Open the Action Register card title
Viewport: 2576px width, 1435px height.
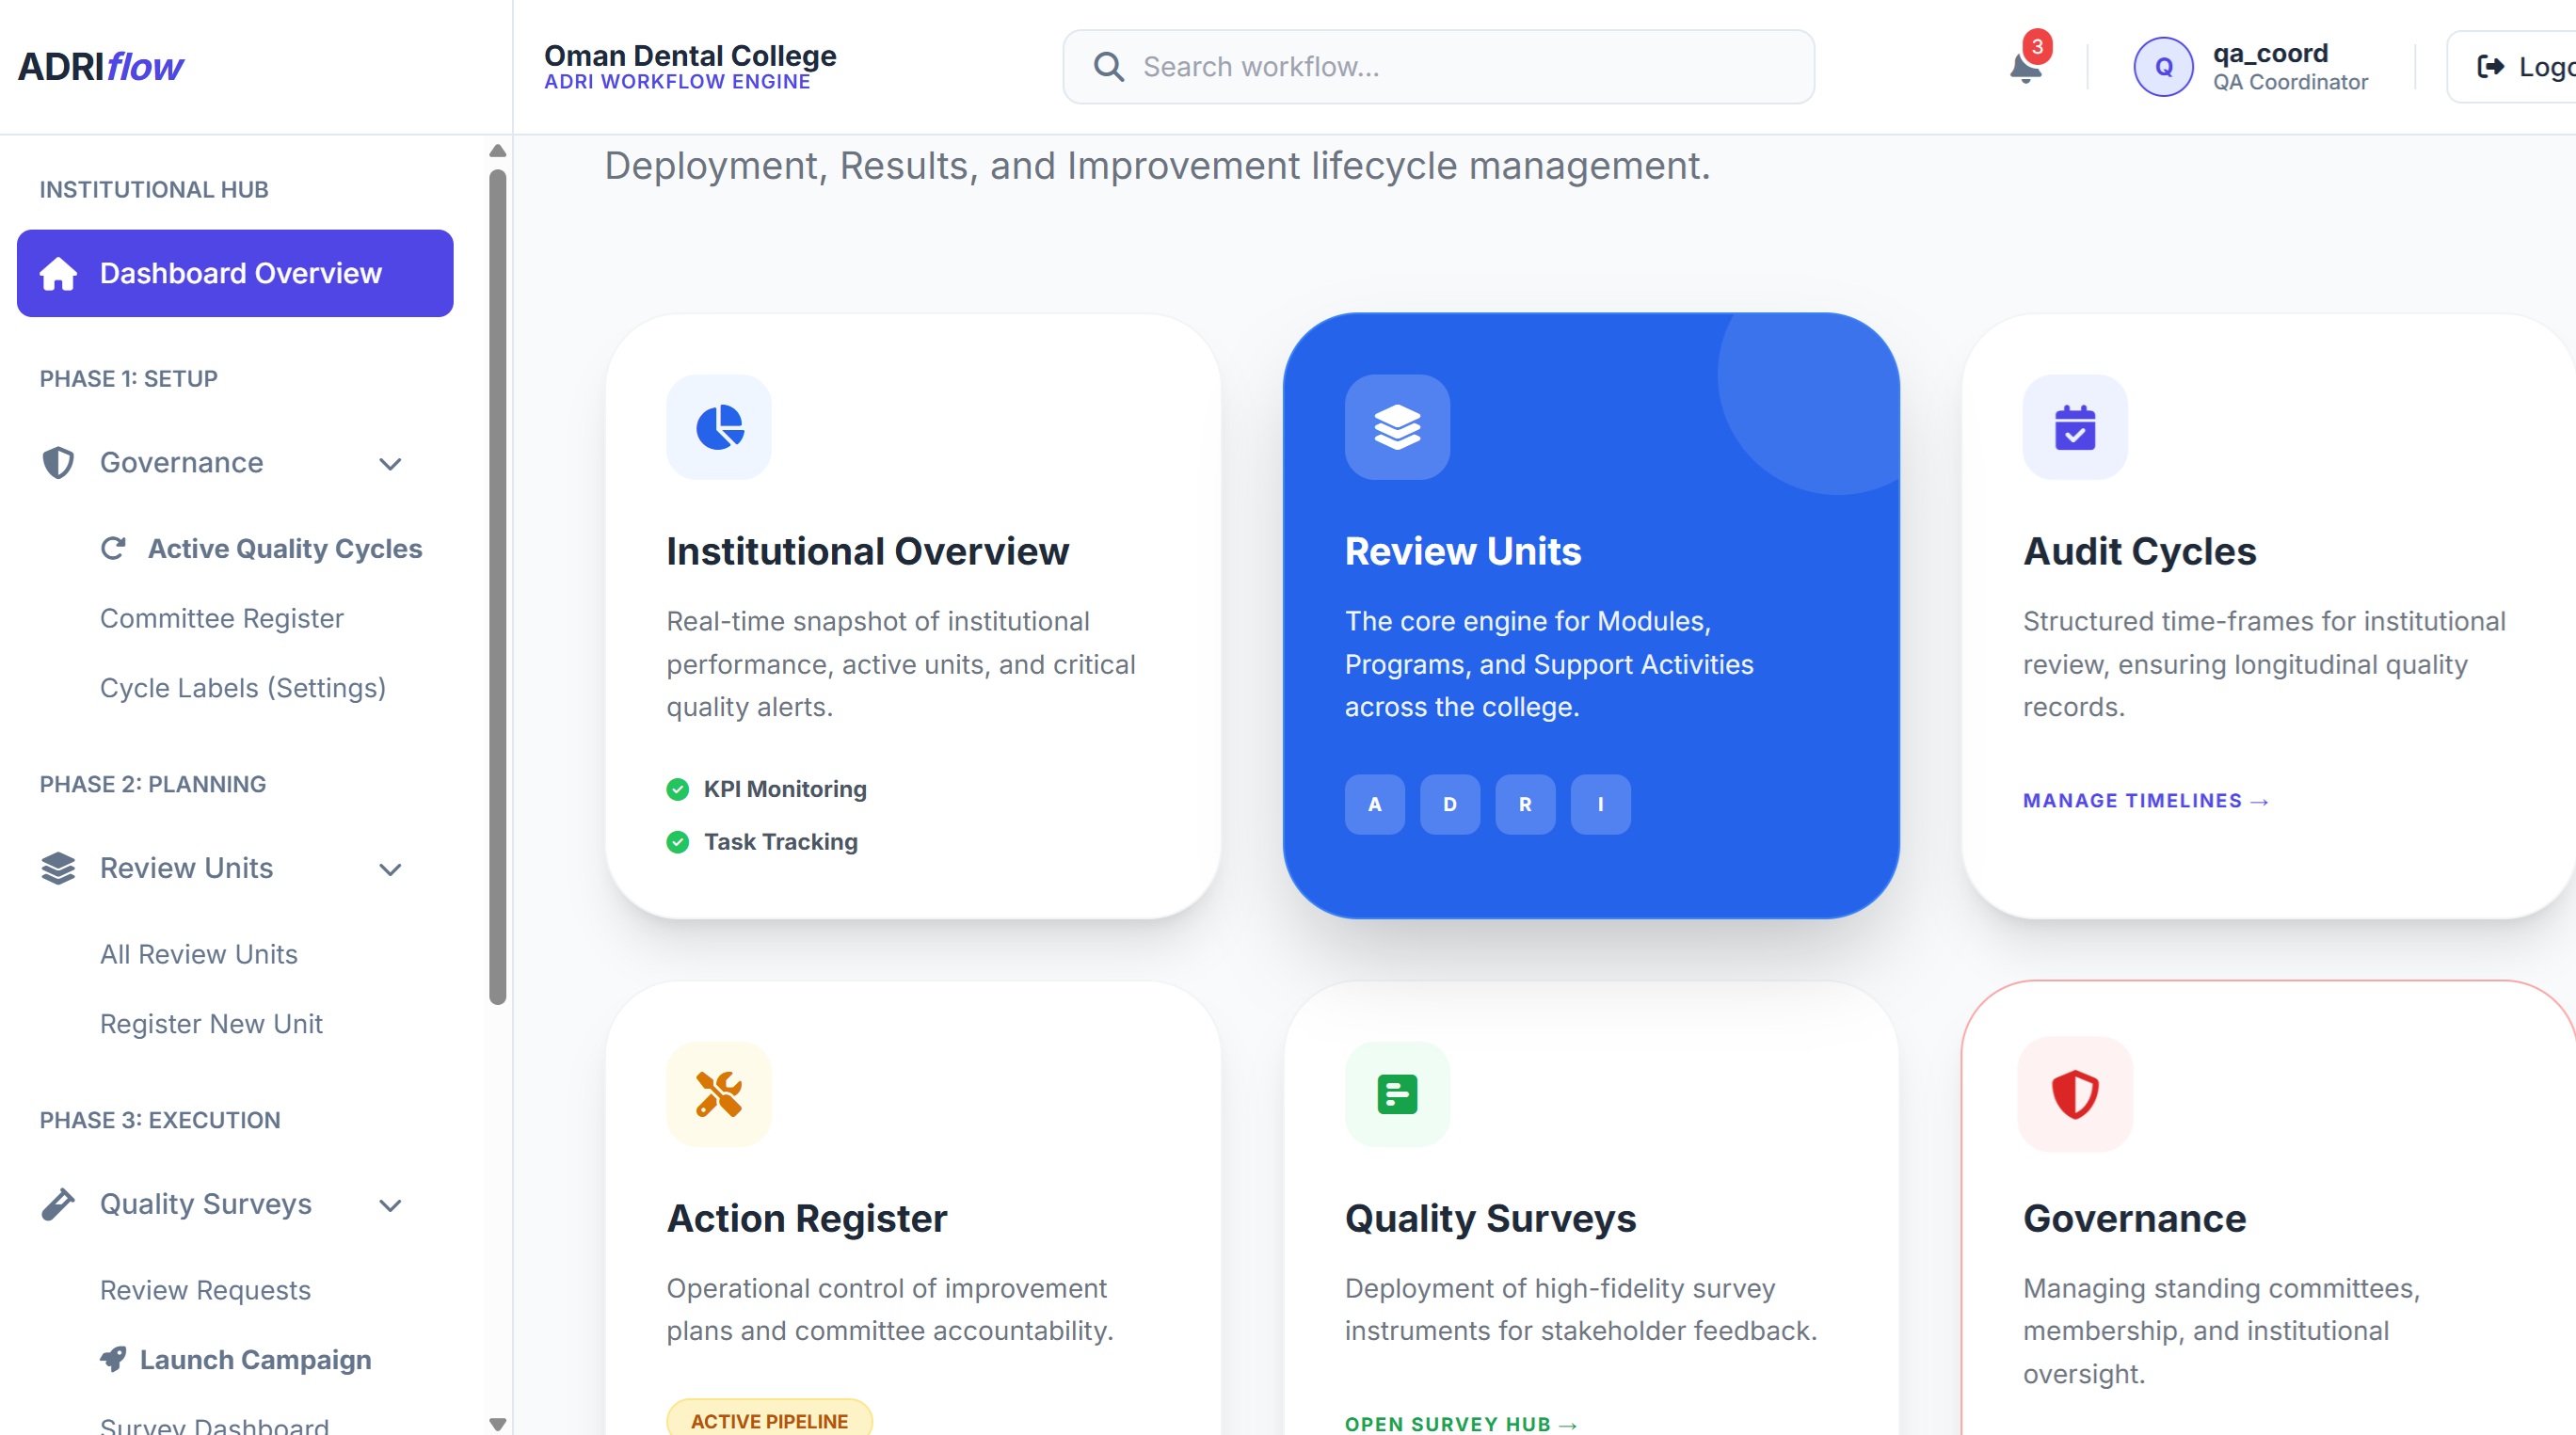(806, 1218)
